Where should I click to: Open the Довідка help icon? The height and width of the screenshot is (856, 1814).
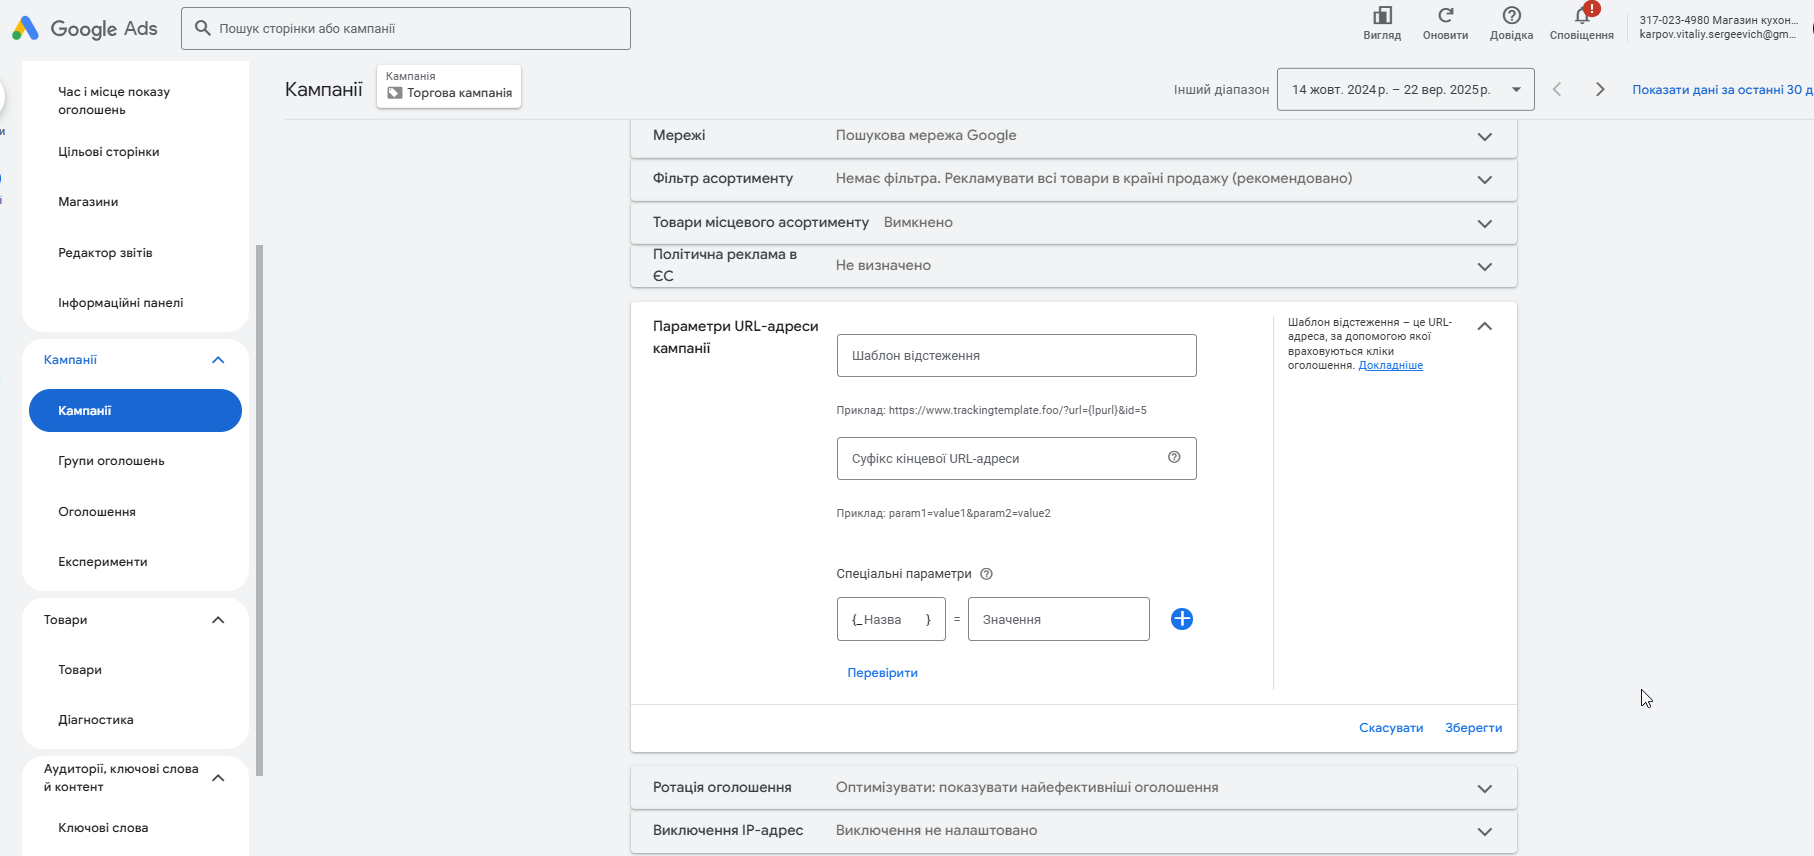[1511, 16]
